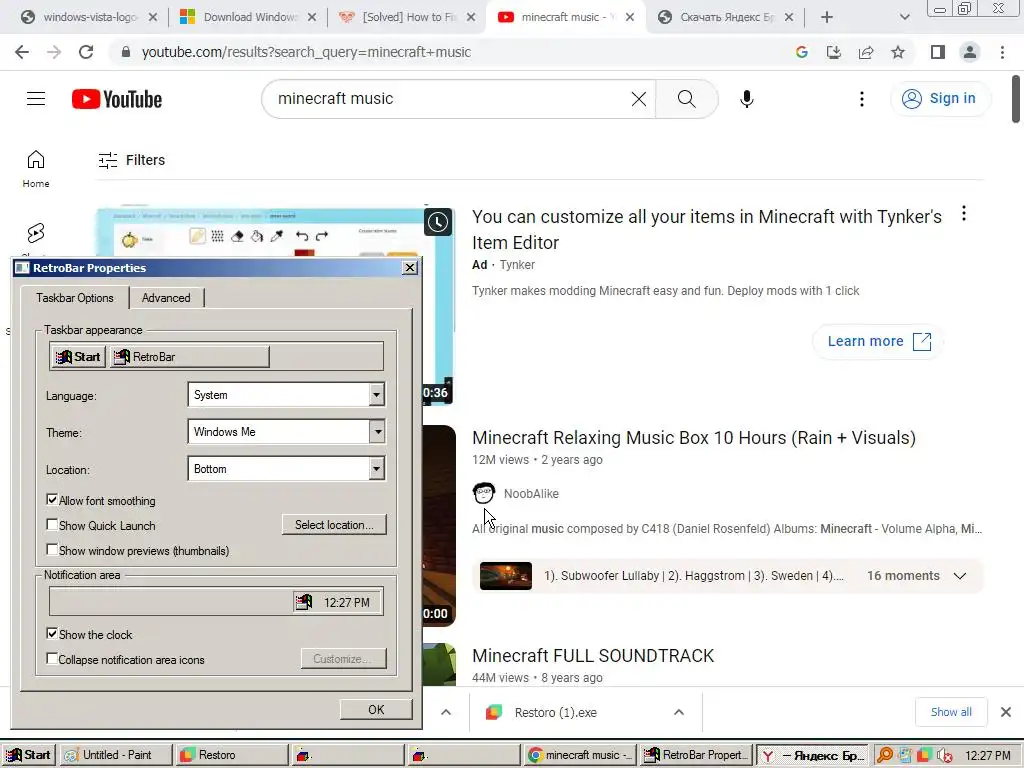Image resolution: width=1024 pixels, height=768 pixels.
Task: Open options for left download item
Action: [x=446, y=712]
